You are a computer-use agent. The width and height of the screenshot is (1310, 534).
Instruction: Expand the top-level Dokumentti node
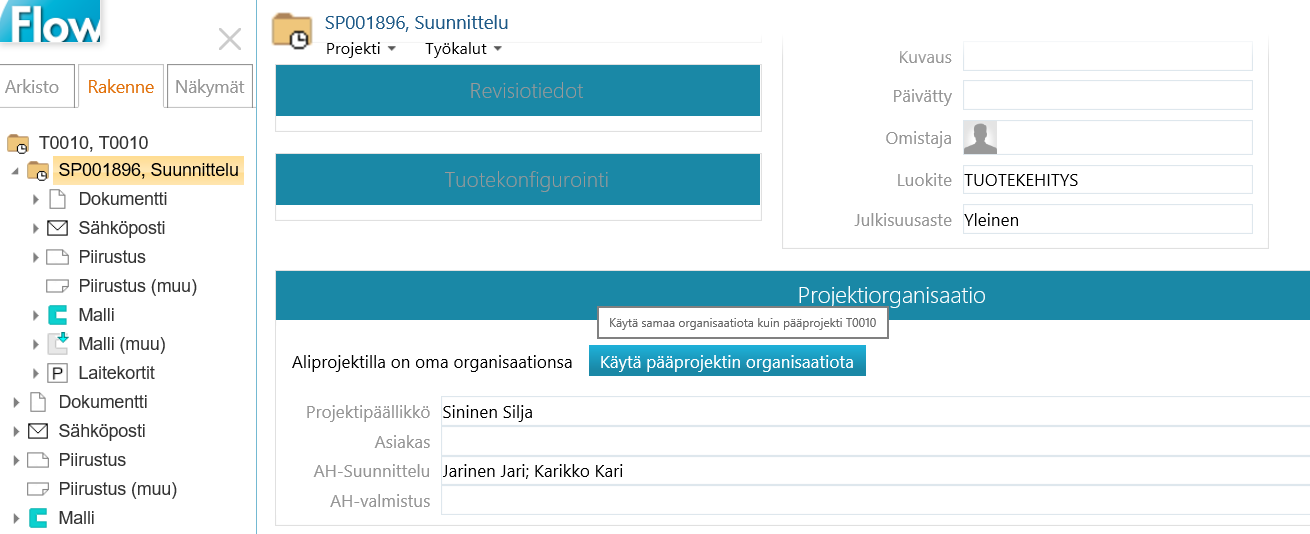pyautogui.click(x=16, y=402)
